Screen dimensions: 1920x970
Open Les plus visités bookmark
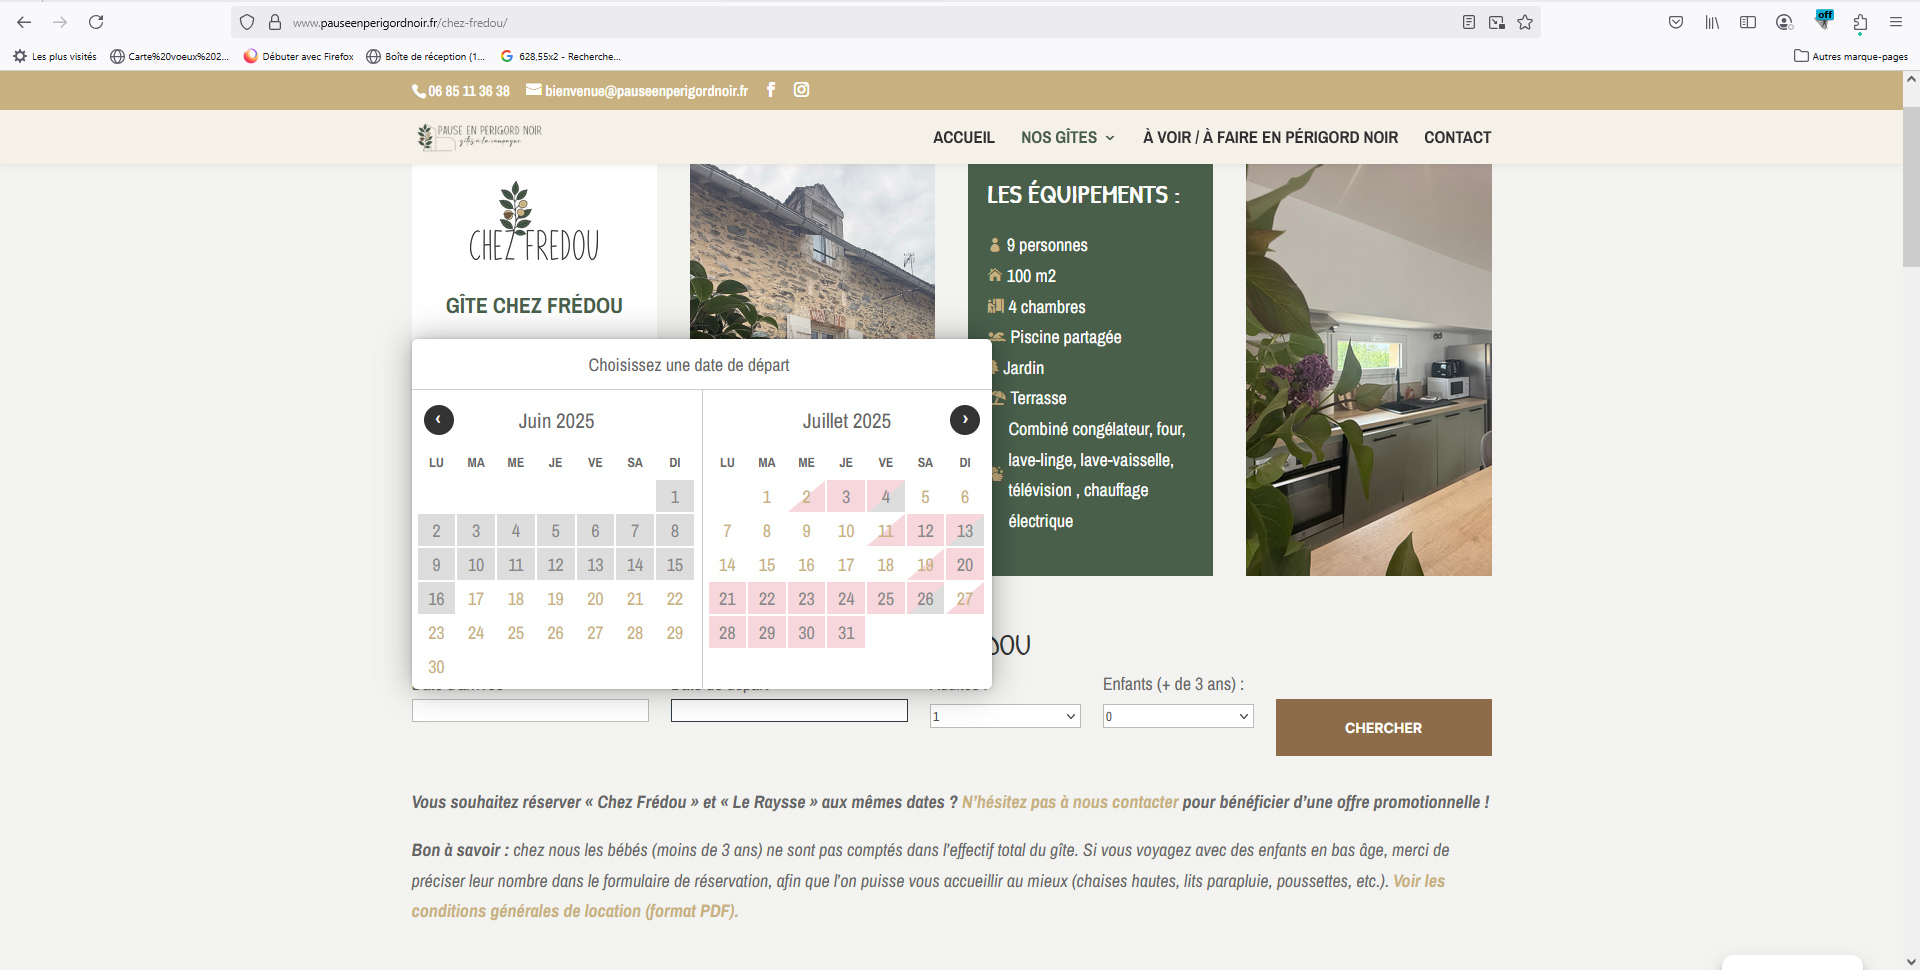55,56
